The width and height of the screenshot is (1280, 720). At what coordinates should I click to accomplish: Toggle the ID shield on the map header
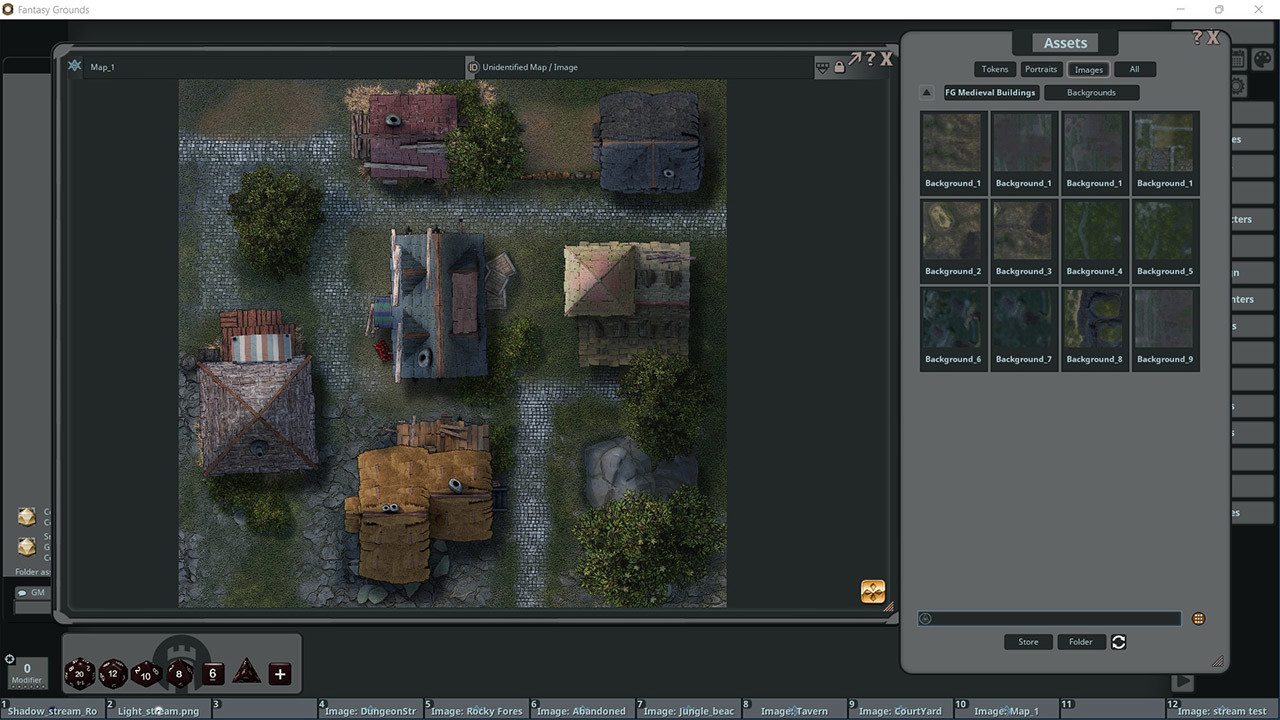[472, 67]
